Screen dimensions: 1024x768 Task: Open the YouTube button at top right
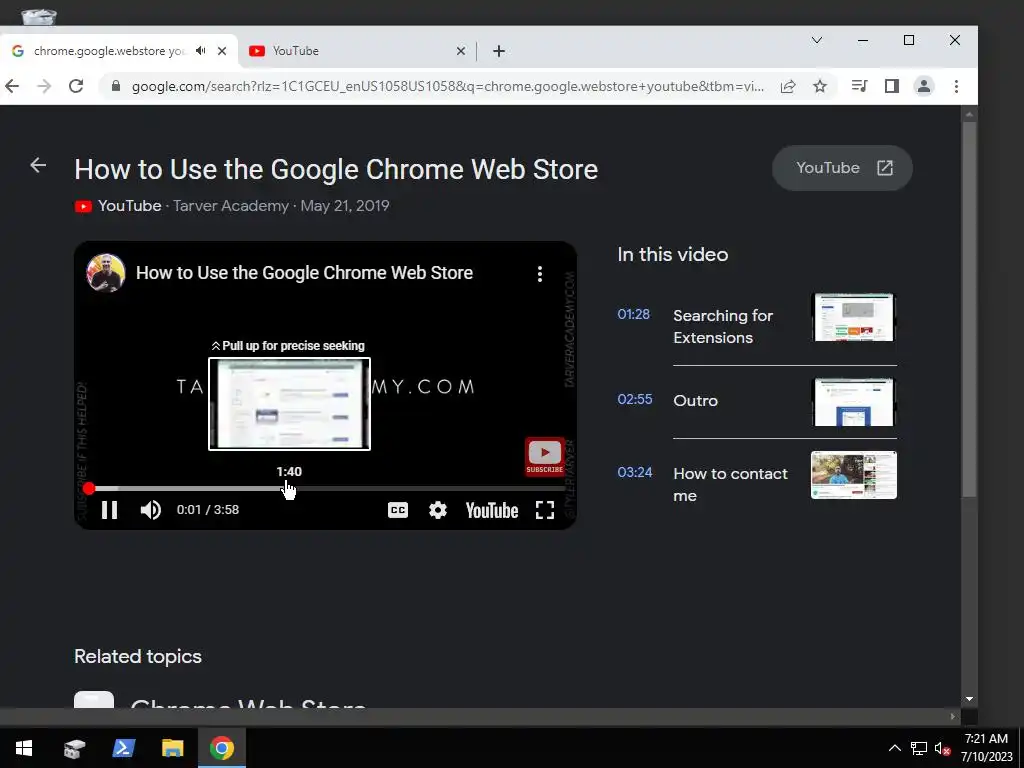coord(842,168)
